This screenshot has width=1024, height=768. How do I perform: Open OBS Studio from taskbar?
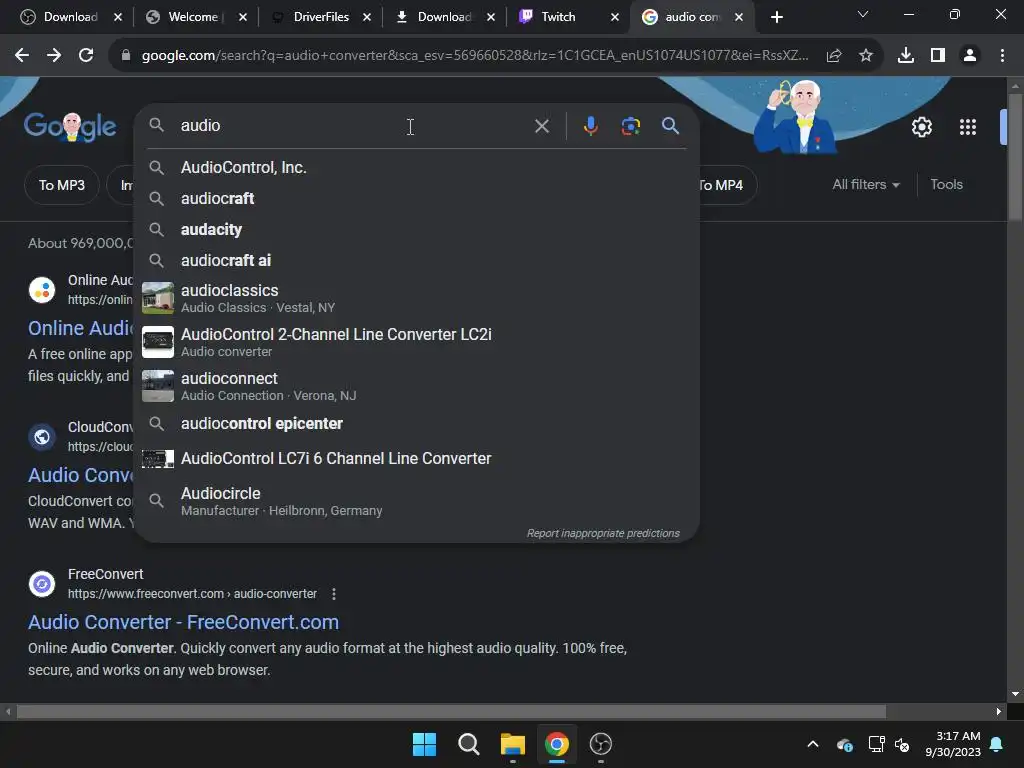601,744
